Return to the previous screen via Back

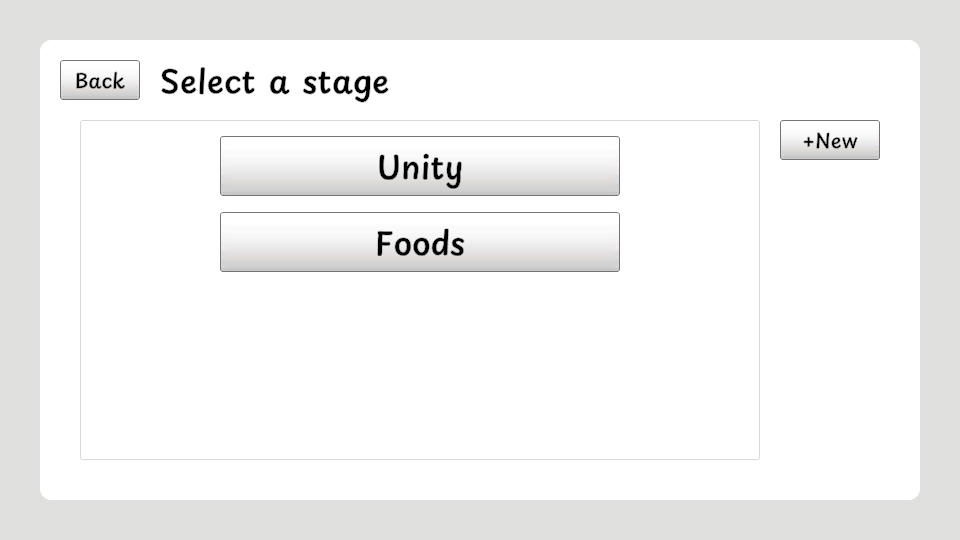pyautogui.click(x=100, y=80)
